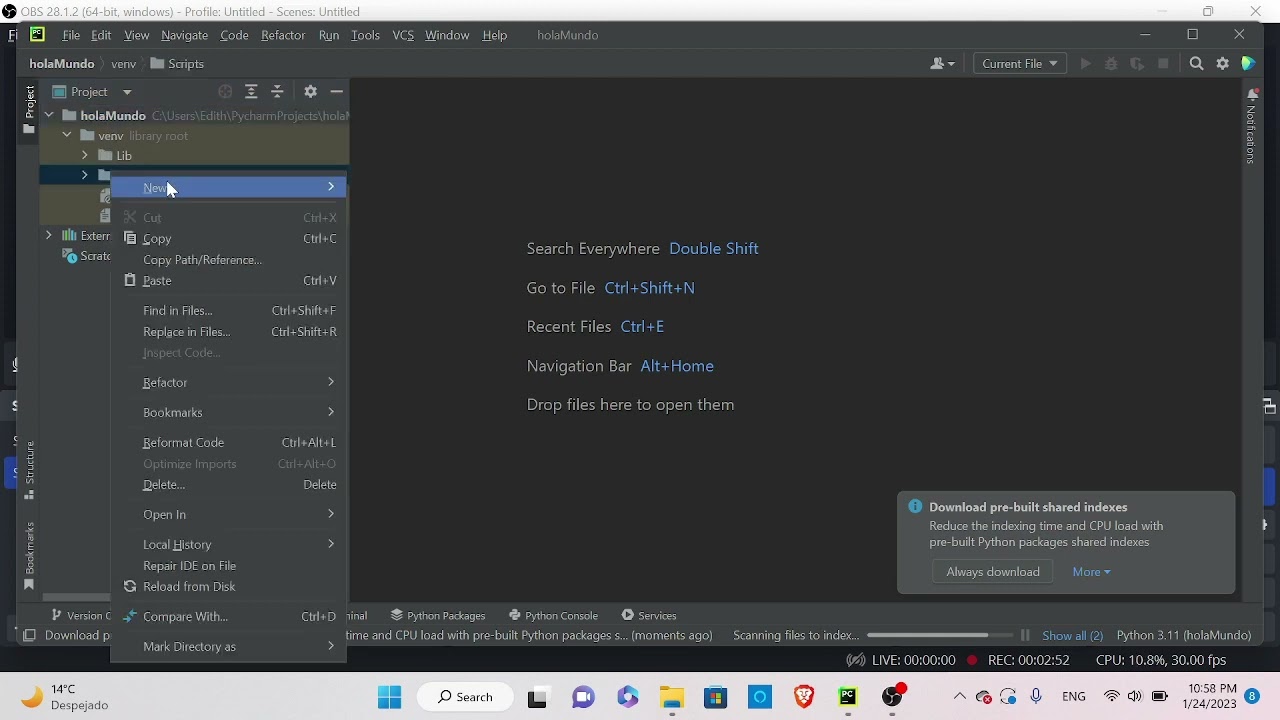The image size is (1280, 720).
Task: Open the File menu in menu bar
Action: [71, 35]
